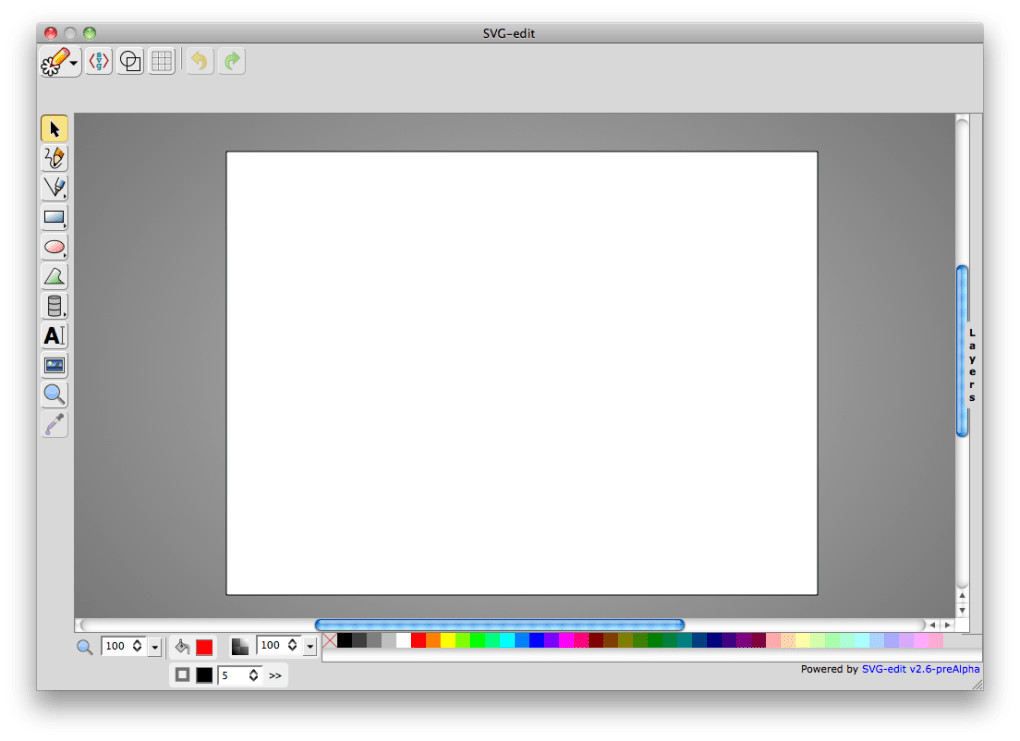Select the Pencil freehand tool
Image resolution: width=1020 pixels, height=741 pixels.
coord(55,158)
